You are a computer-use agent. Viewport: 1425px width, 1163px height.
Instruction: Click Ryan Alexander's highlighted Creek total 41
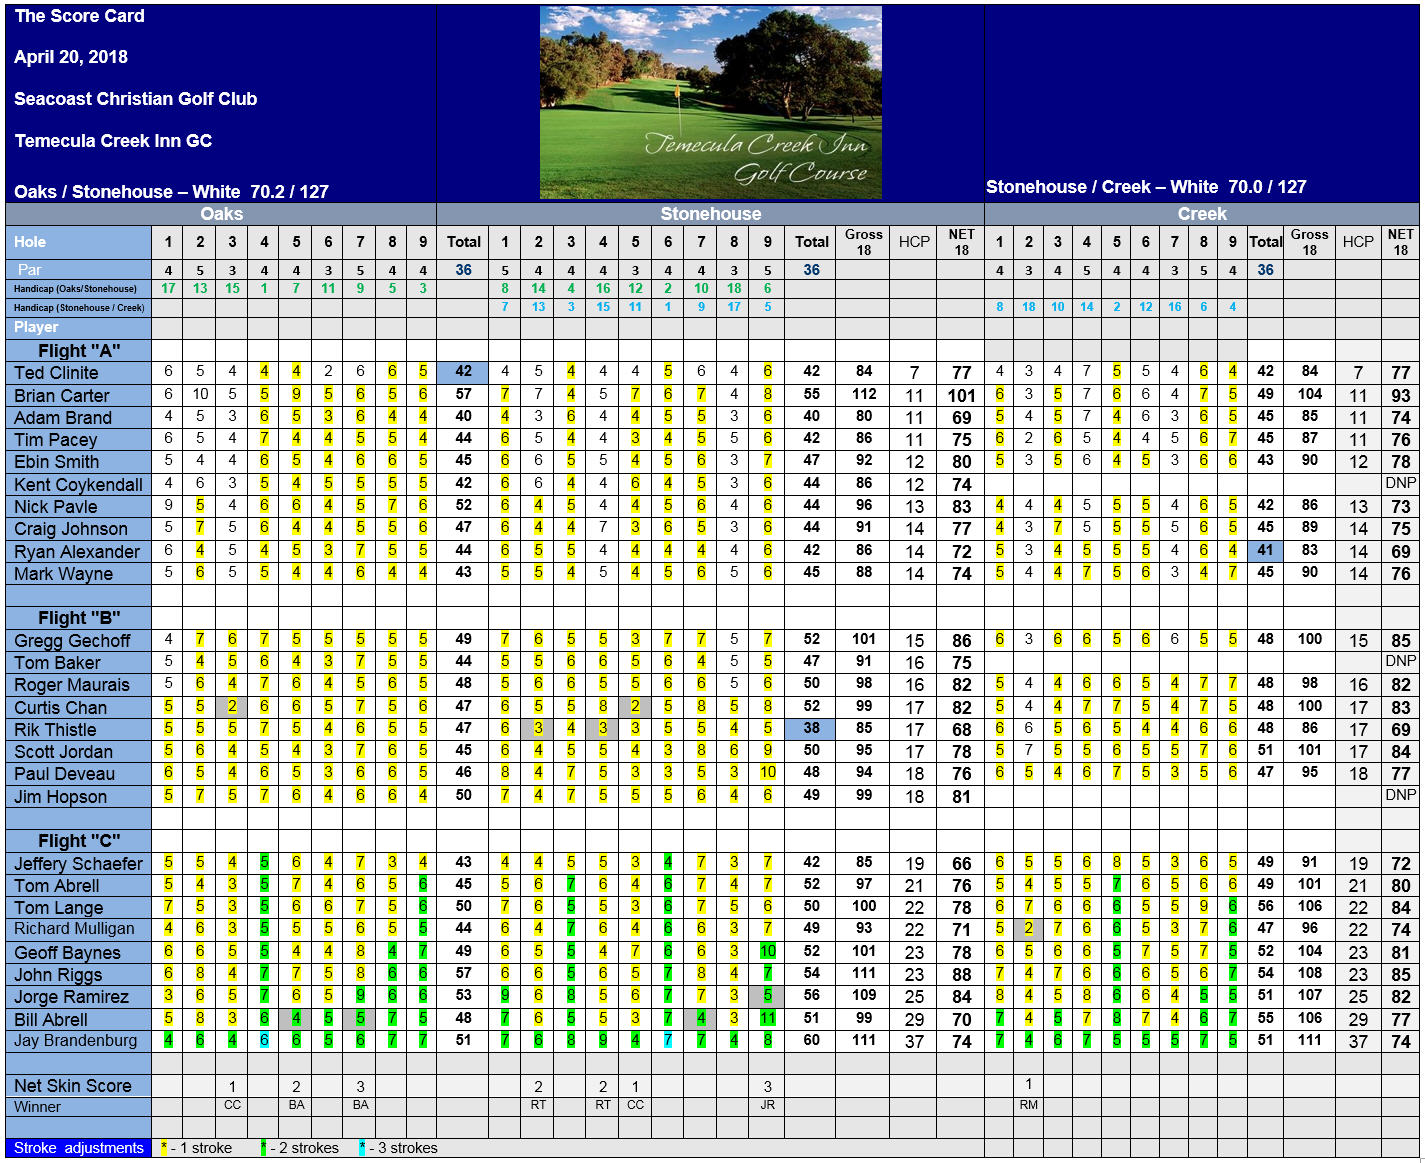tap(1265, 551)
